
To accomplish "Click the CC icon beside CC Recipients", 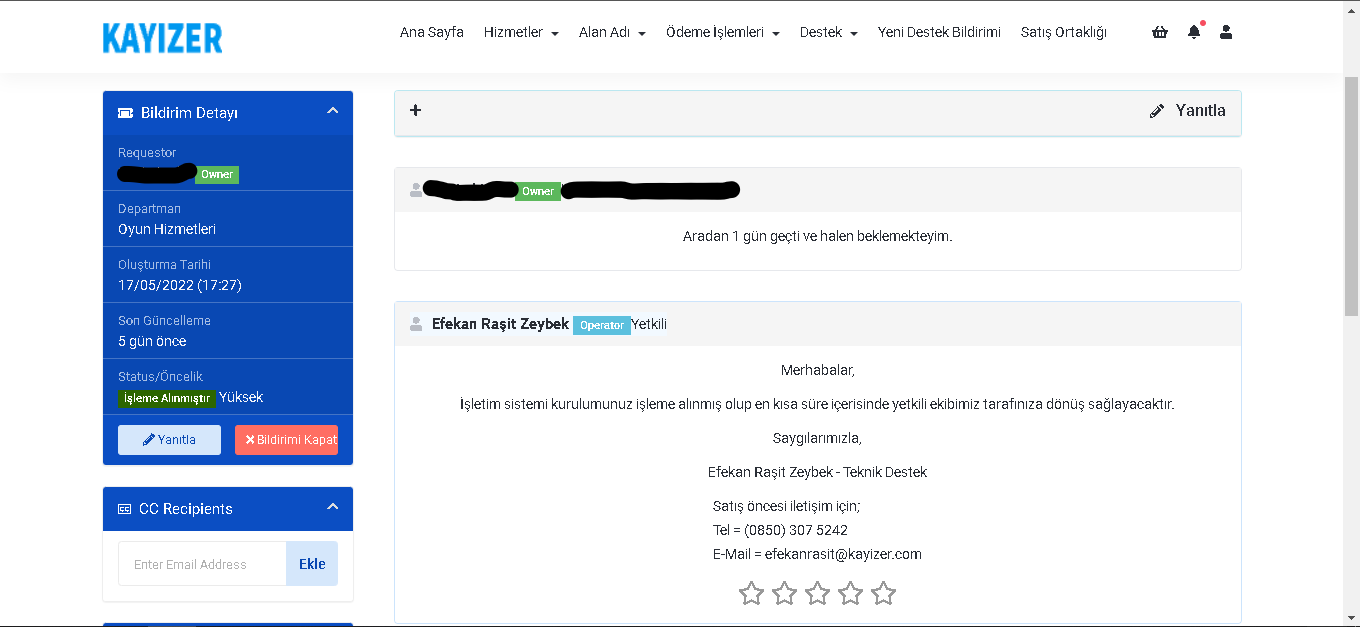I will click(x=125, y=509).
